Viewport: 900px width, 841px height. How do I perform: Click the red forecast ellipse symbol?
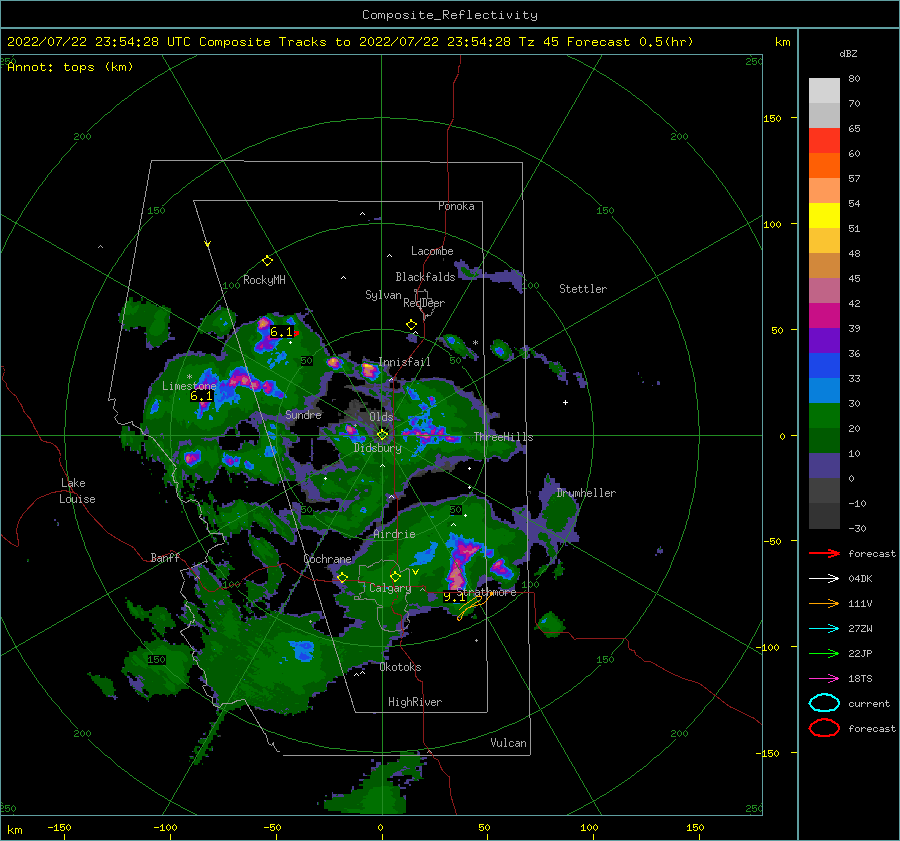(824, 728)
